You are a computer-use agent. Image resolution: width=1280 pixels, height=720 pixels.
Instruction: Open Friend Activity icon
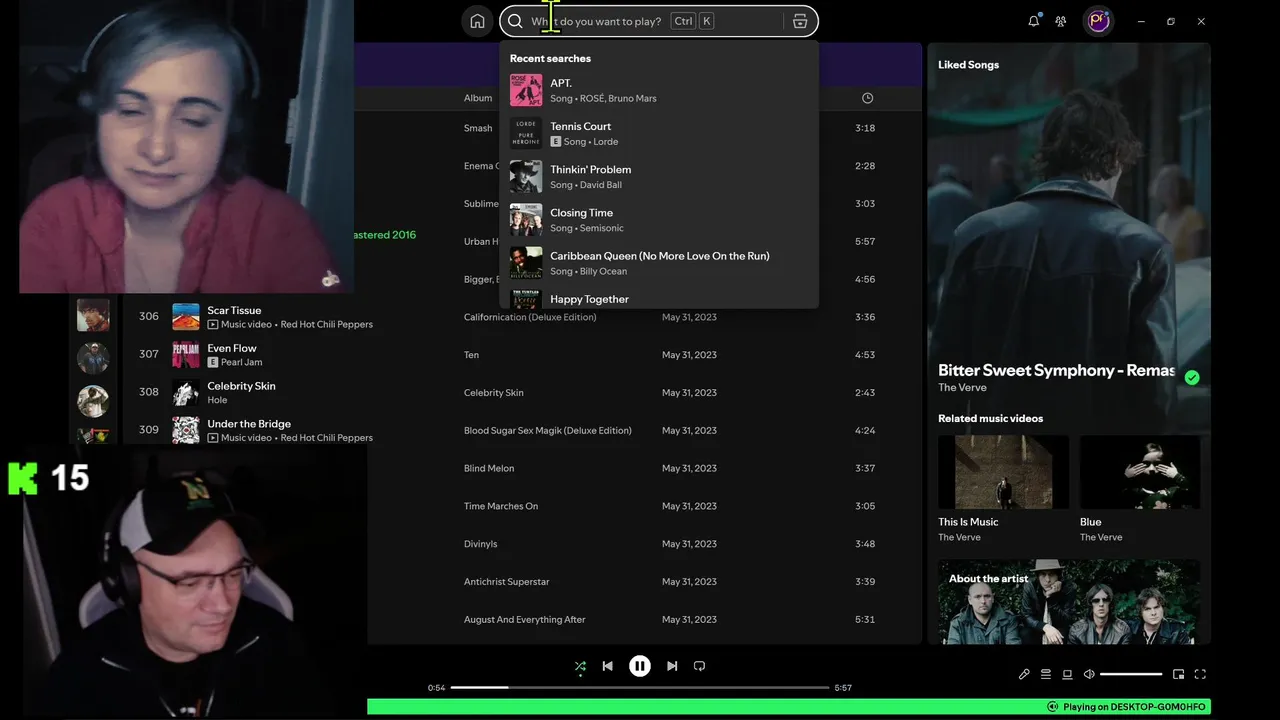tap(1061, 21)
